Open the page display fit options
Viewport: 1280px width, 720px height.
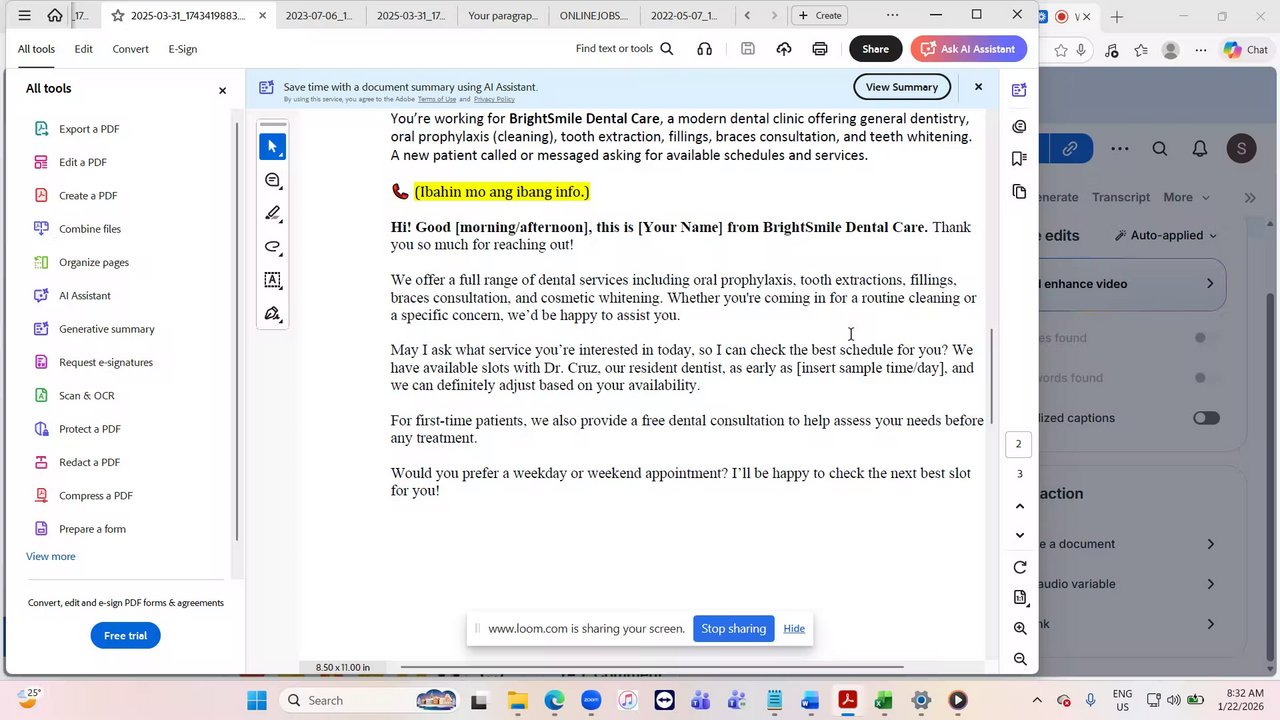[1020, 597]
